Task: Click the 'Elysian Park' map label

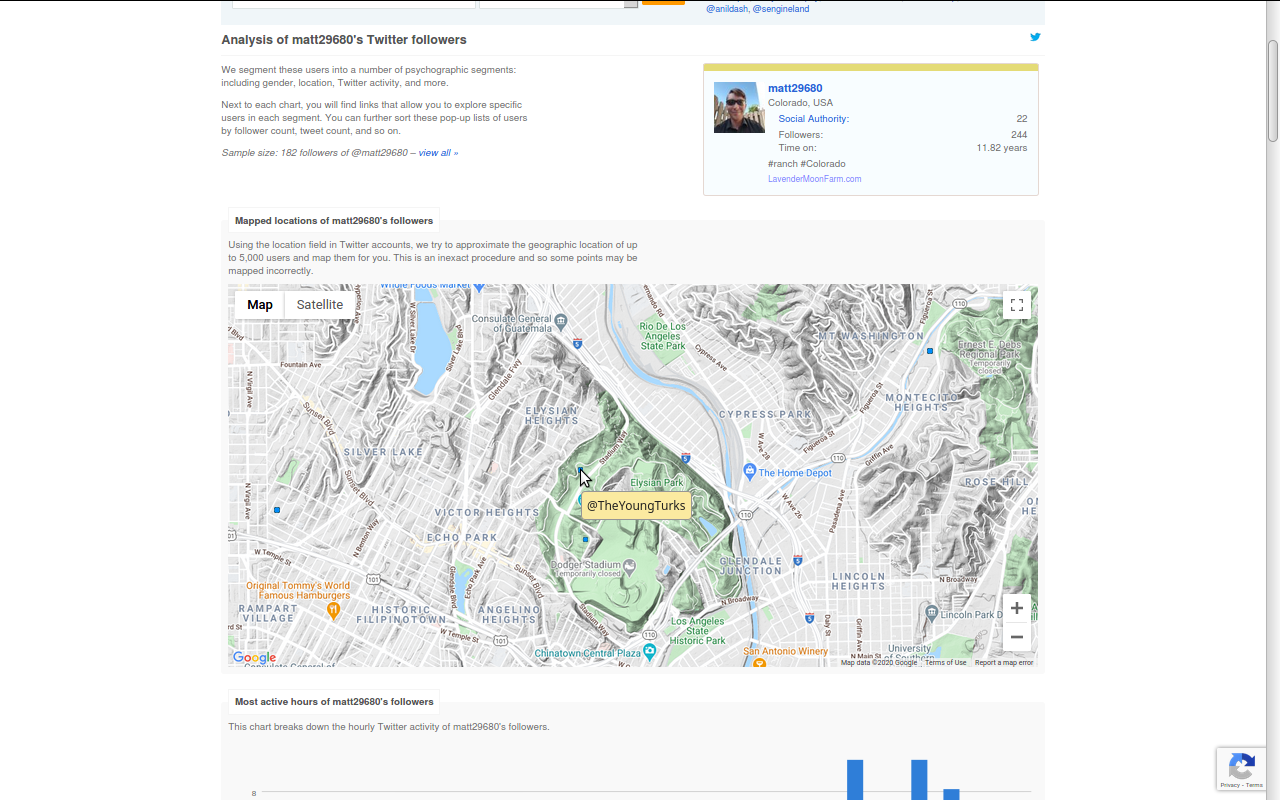Action: pos(658,483)
